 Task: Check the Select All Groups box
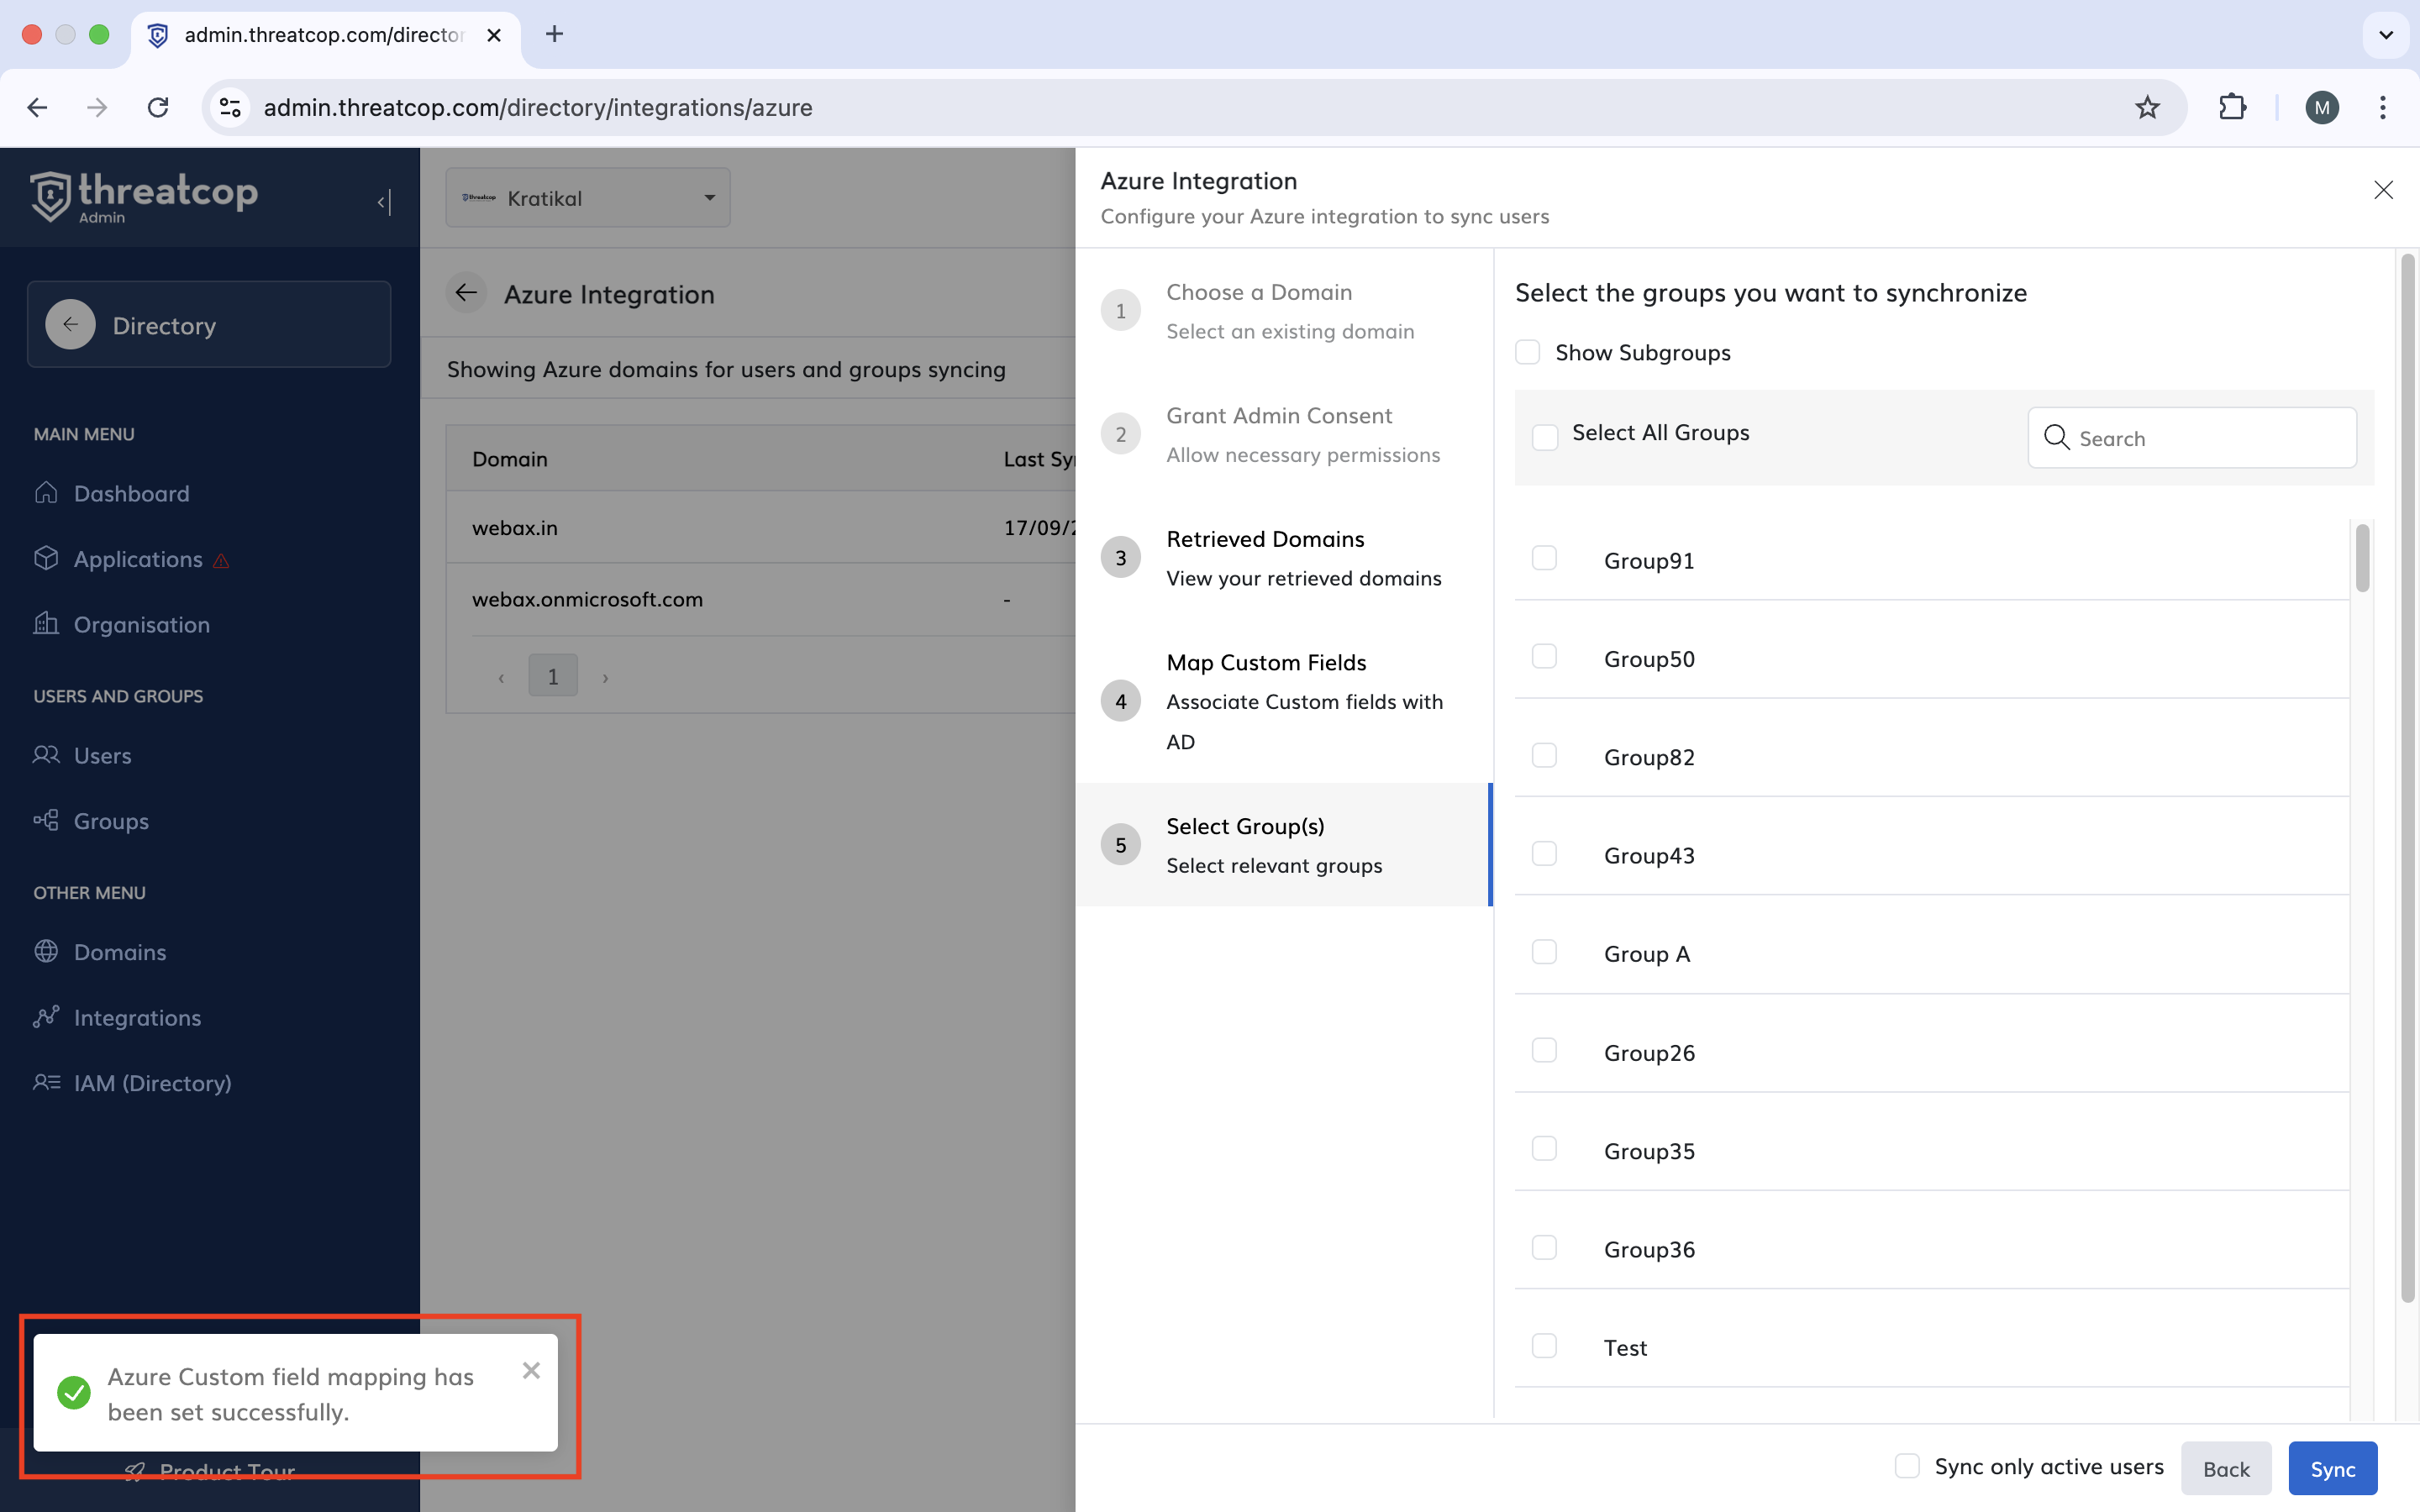1544,436
